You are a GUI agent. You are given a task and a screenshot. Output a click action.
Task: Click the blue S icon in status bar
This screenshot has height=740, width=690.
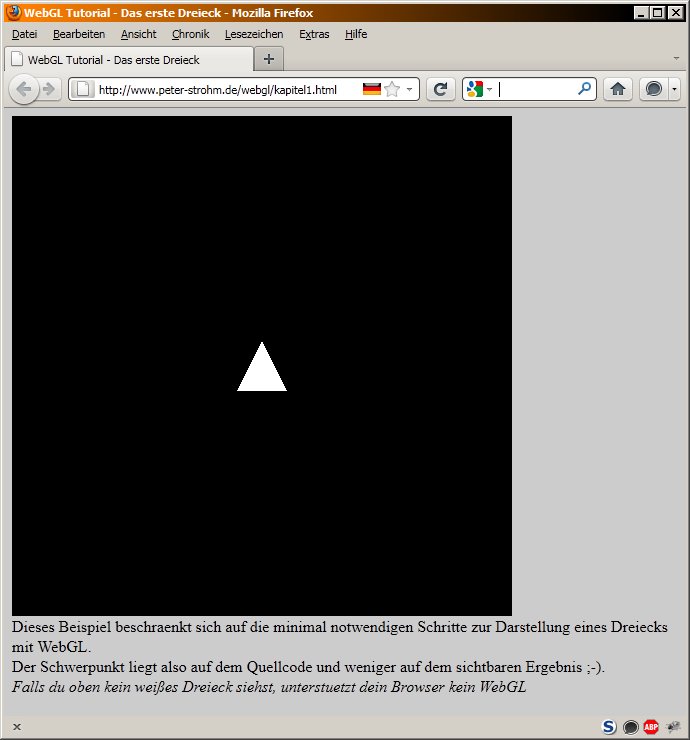pos(609,727)
